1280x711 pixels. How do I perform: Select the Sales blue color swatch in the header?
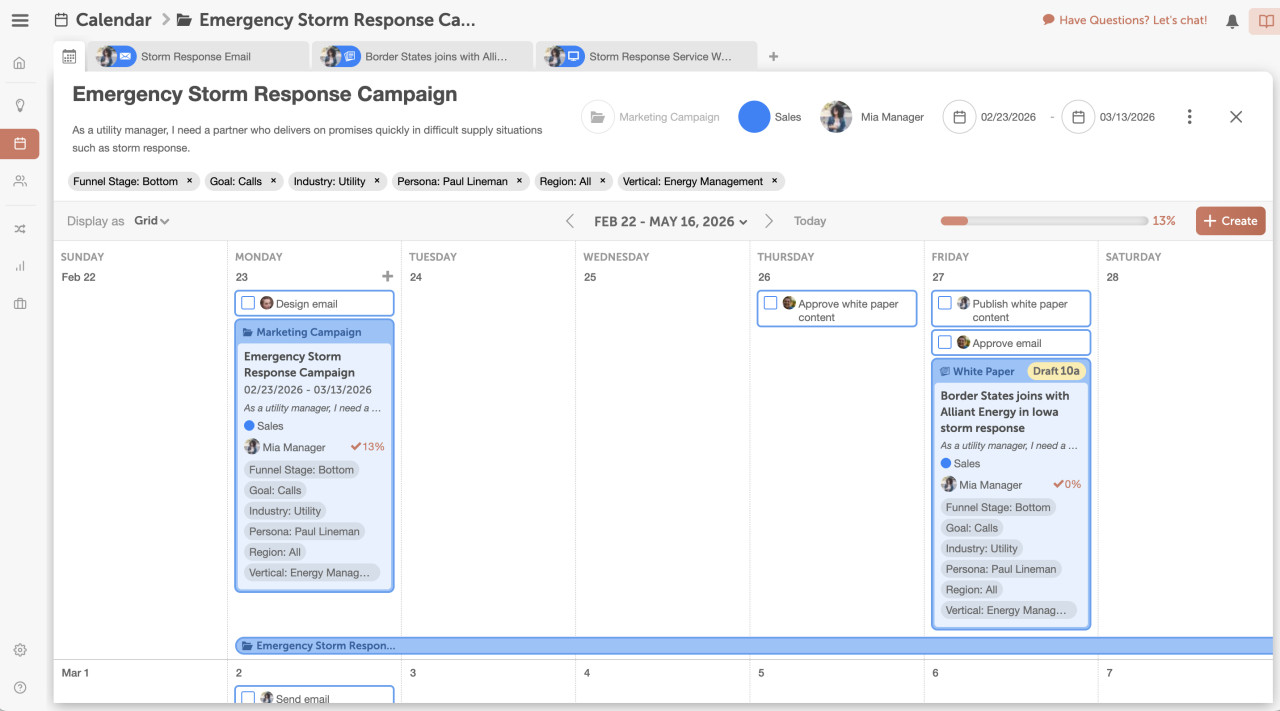point(754,117)
